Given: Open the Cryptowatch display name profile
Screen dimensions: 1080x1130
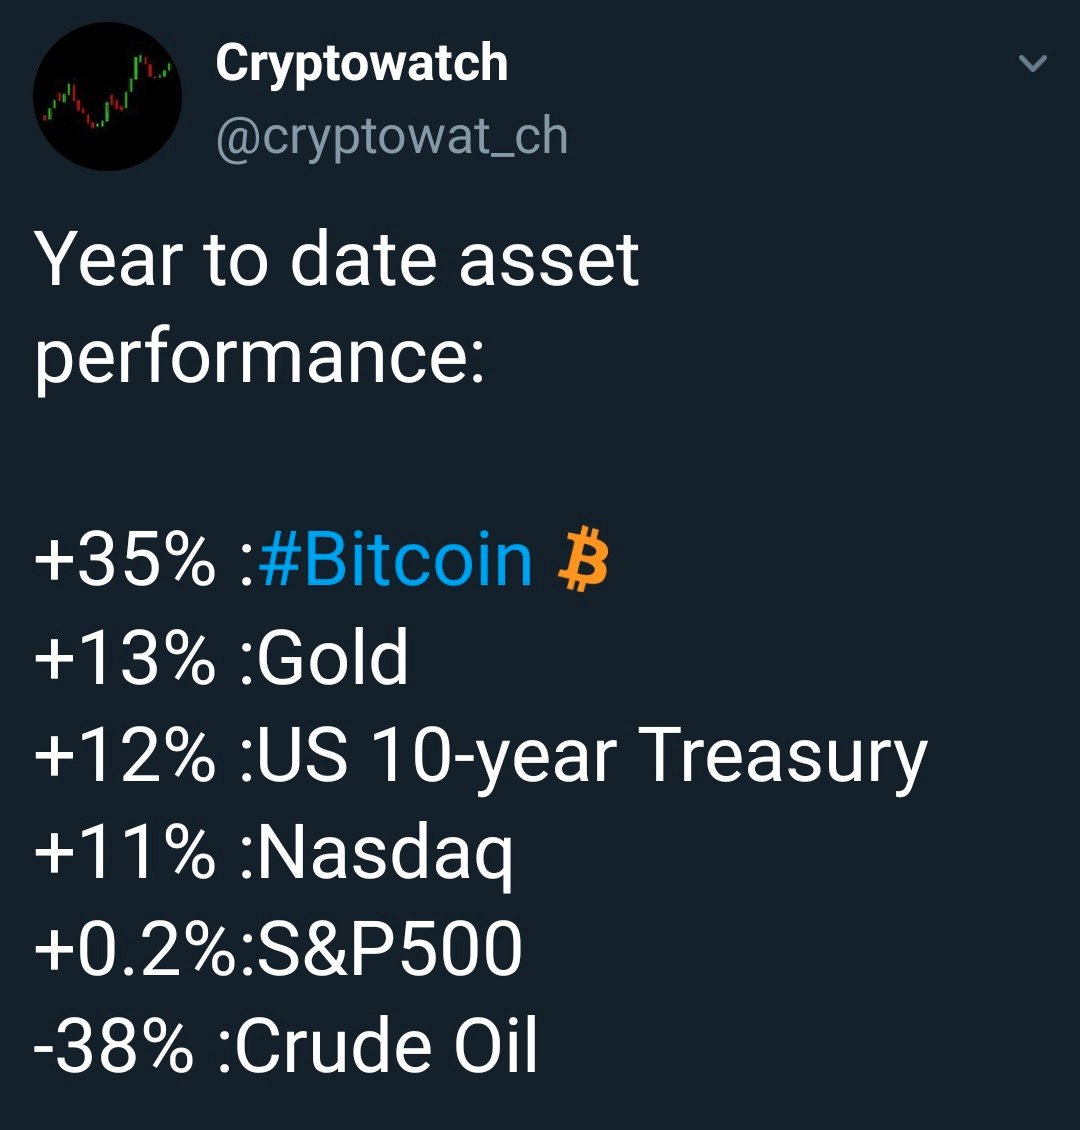Looking at the screenshot, I should [x=362, y=63].
